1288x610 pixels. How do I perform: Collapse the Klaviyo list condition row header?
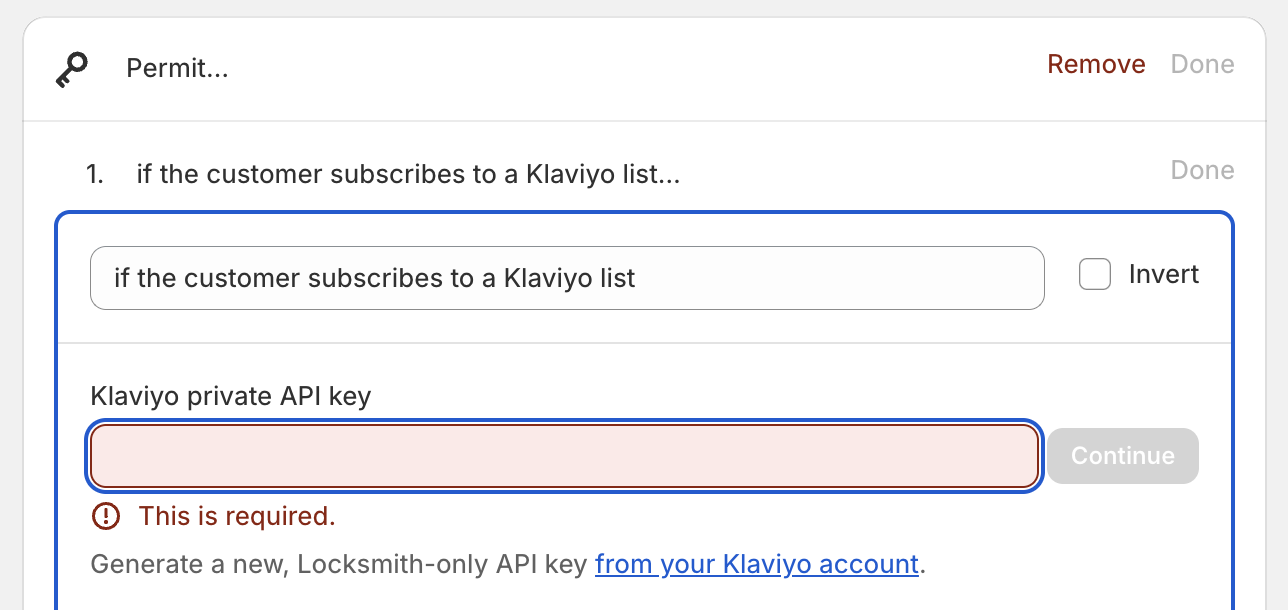[x=383, y=175]
